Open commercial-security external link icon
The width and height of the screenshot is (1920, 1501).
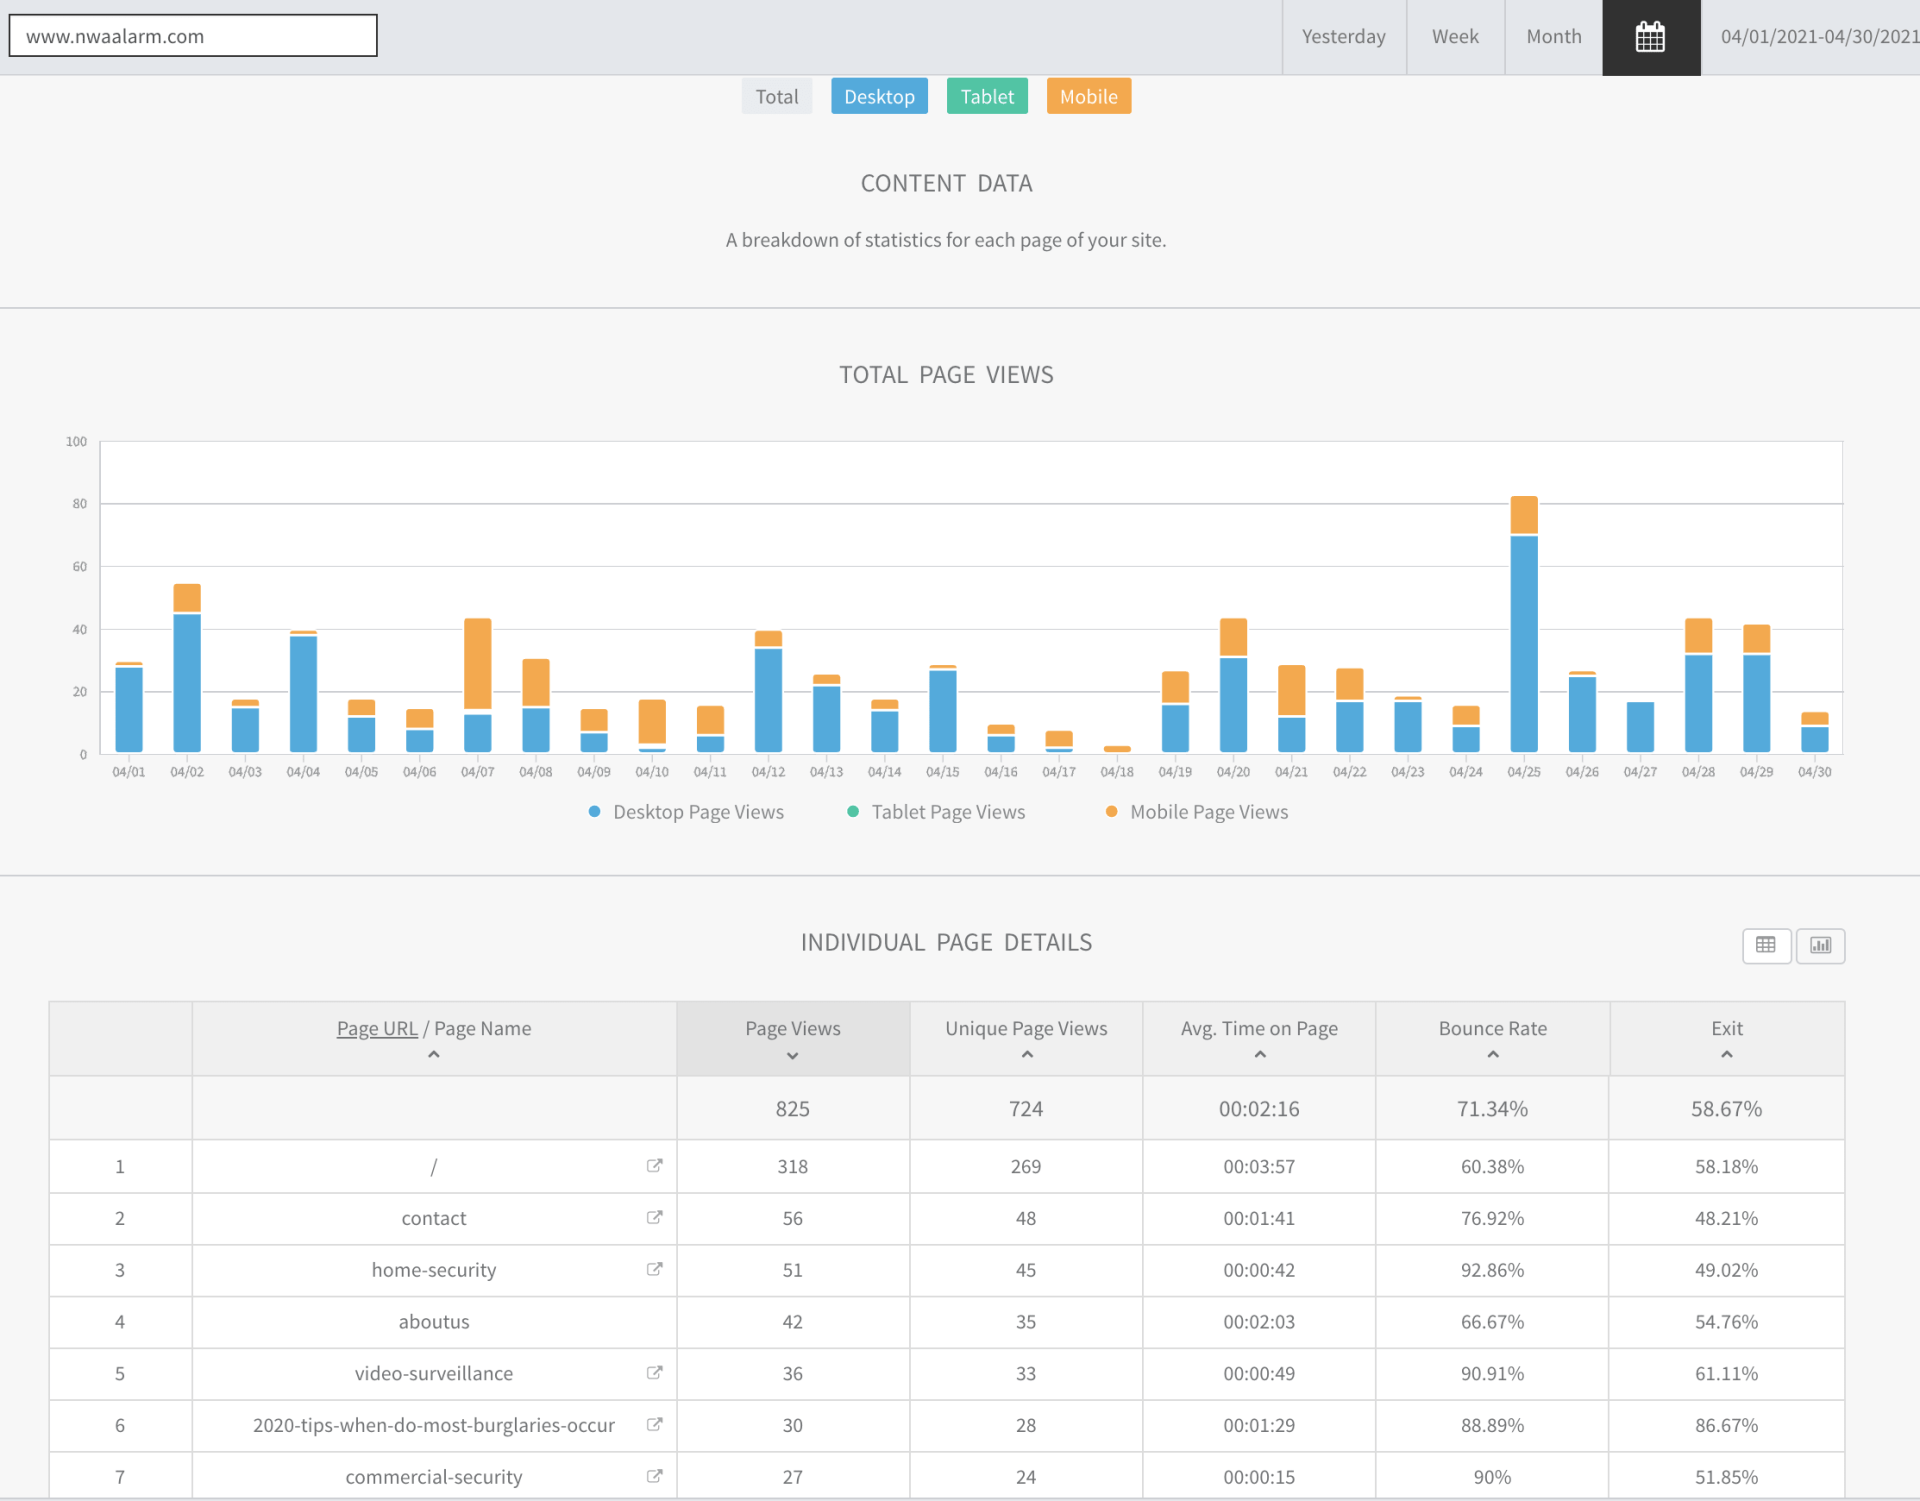(x=654, y=1476)
